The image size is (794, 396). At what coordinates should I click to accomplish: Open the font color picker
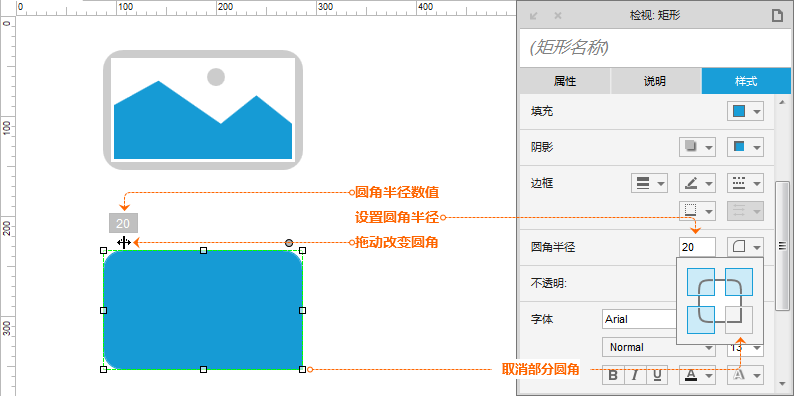point(697,375)
